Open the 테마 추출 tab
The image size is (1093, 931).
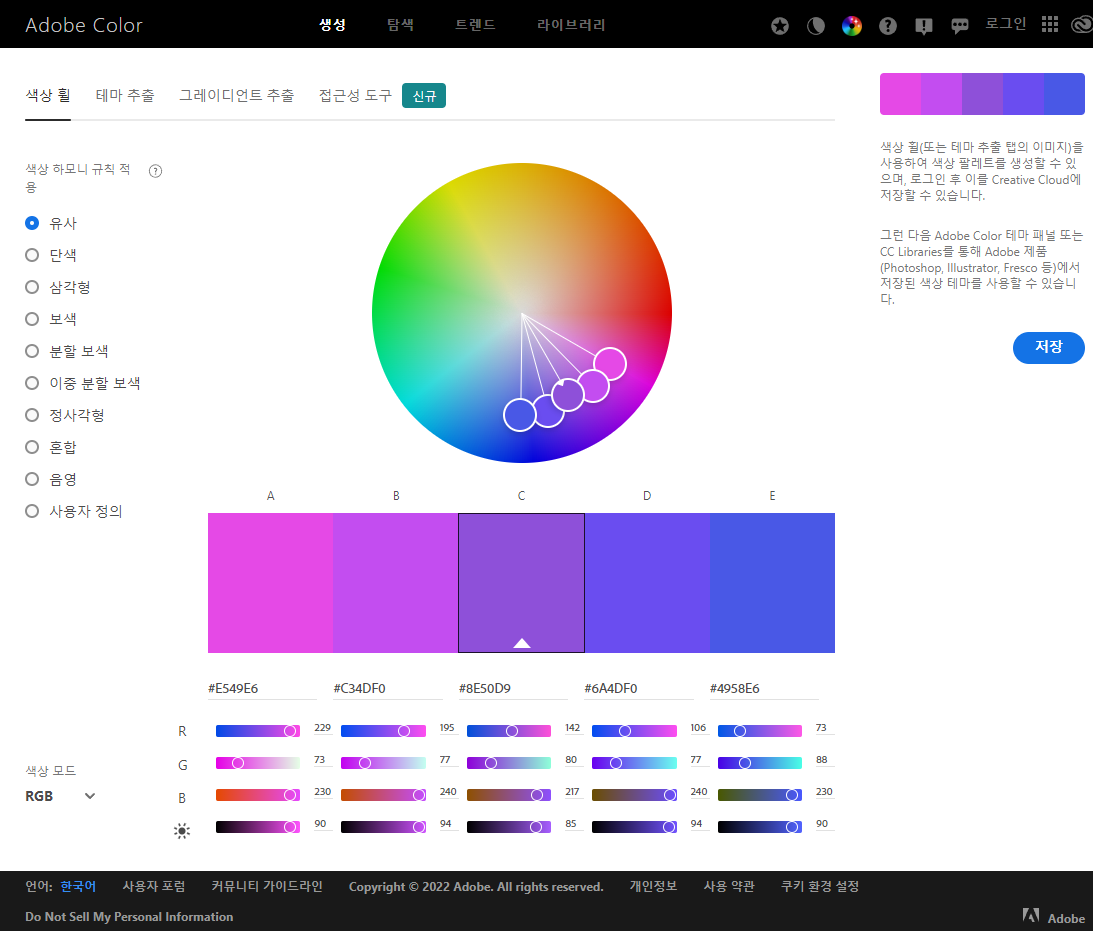[125, 95]
